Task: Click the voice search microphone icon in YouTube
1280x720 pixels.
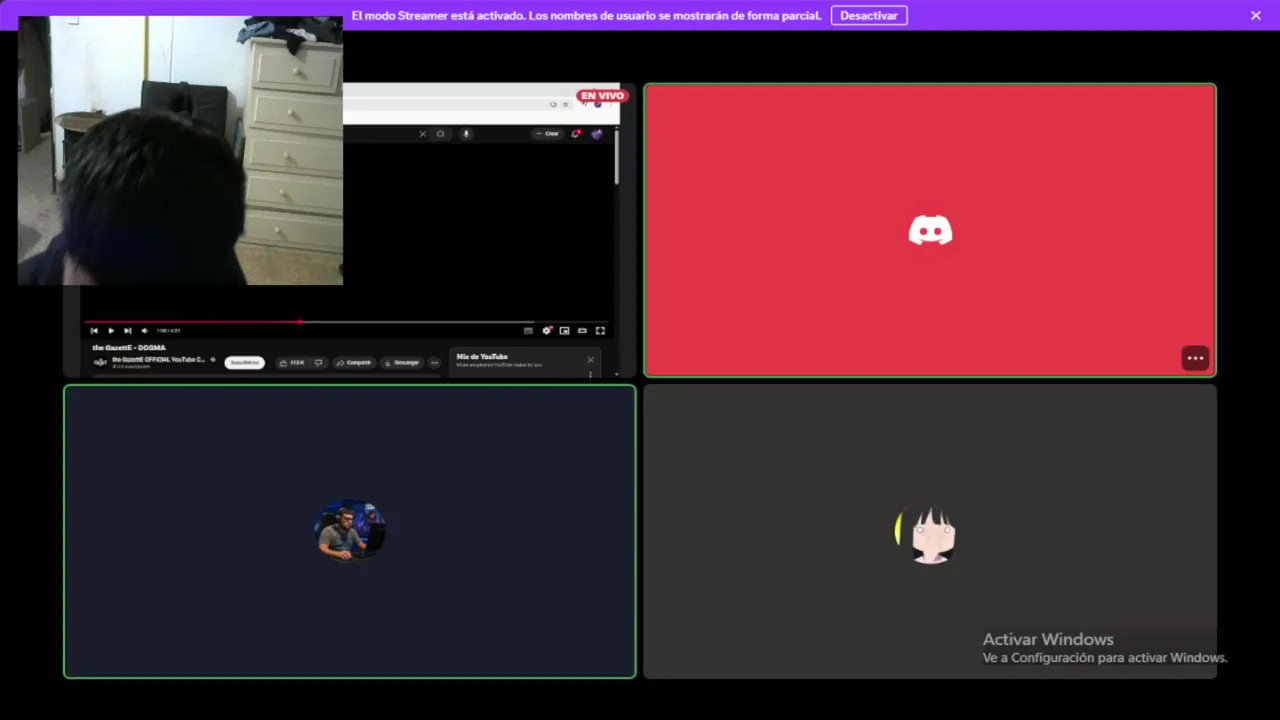Action: [x=465, y=134]
